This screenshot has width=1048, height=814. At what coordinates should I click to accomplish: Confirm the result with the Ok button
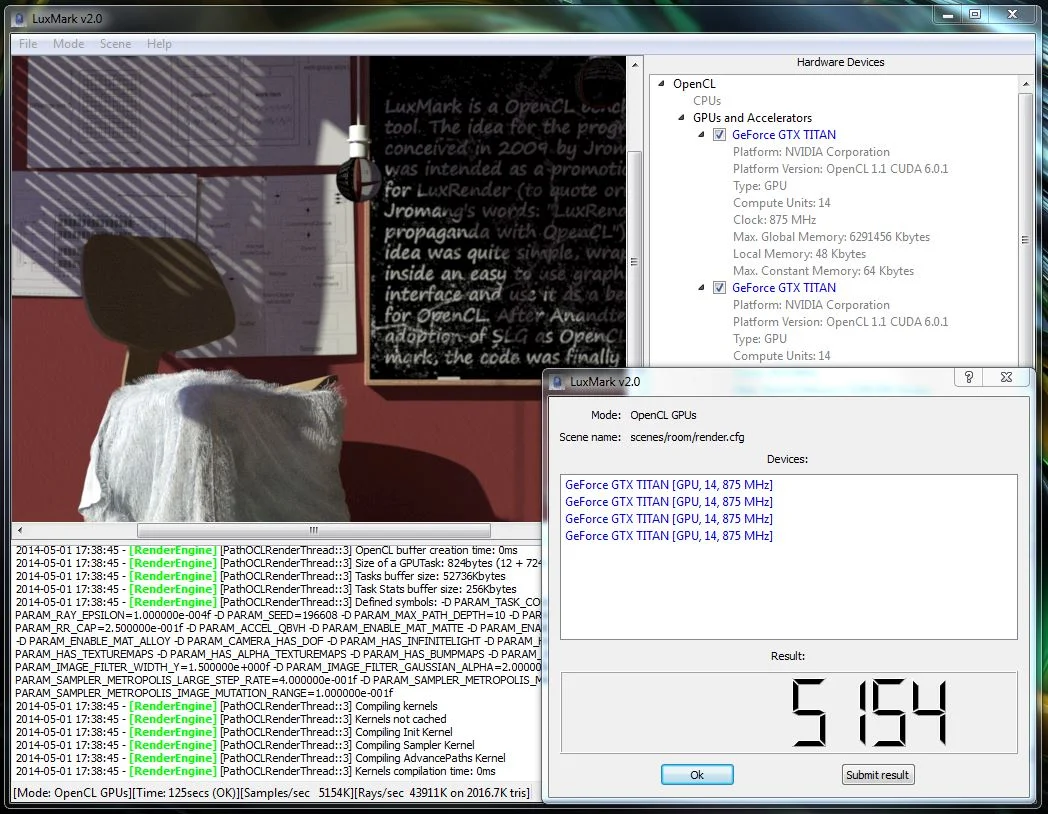[697, 775]
